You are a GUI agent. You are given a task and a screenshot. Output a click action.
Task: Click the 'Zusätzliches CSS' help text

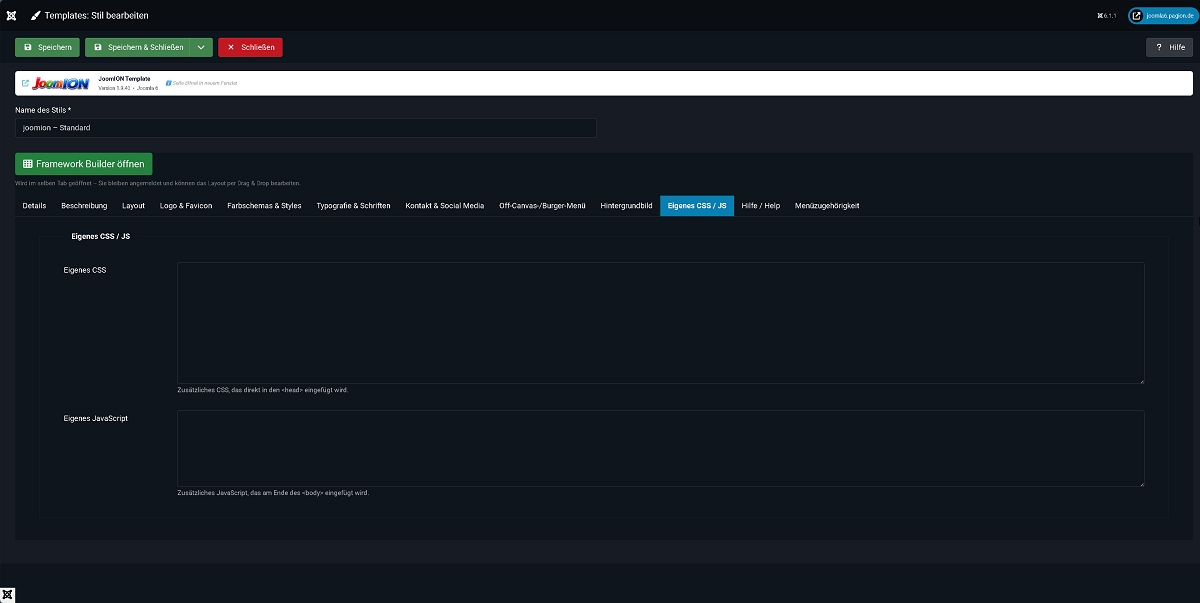tap(263, 390)
